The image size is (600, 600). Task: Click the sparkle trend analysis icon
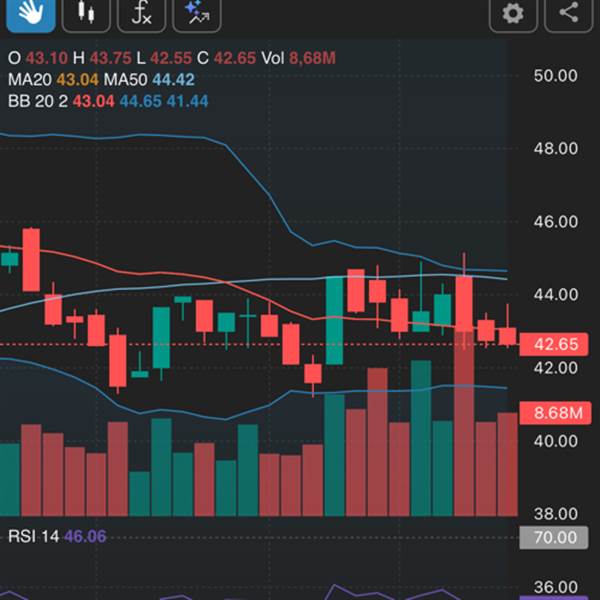click(x=196, y=13)
